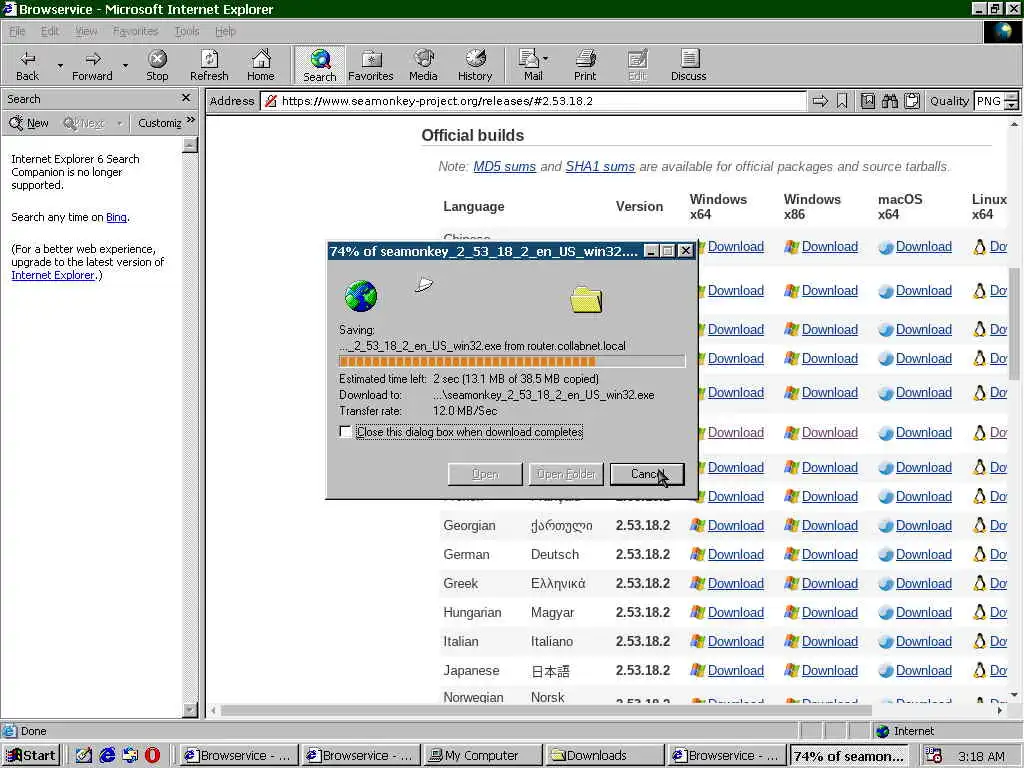
Task: Click the binoculars find icon
Action: 889,101
